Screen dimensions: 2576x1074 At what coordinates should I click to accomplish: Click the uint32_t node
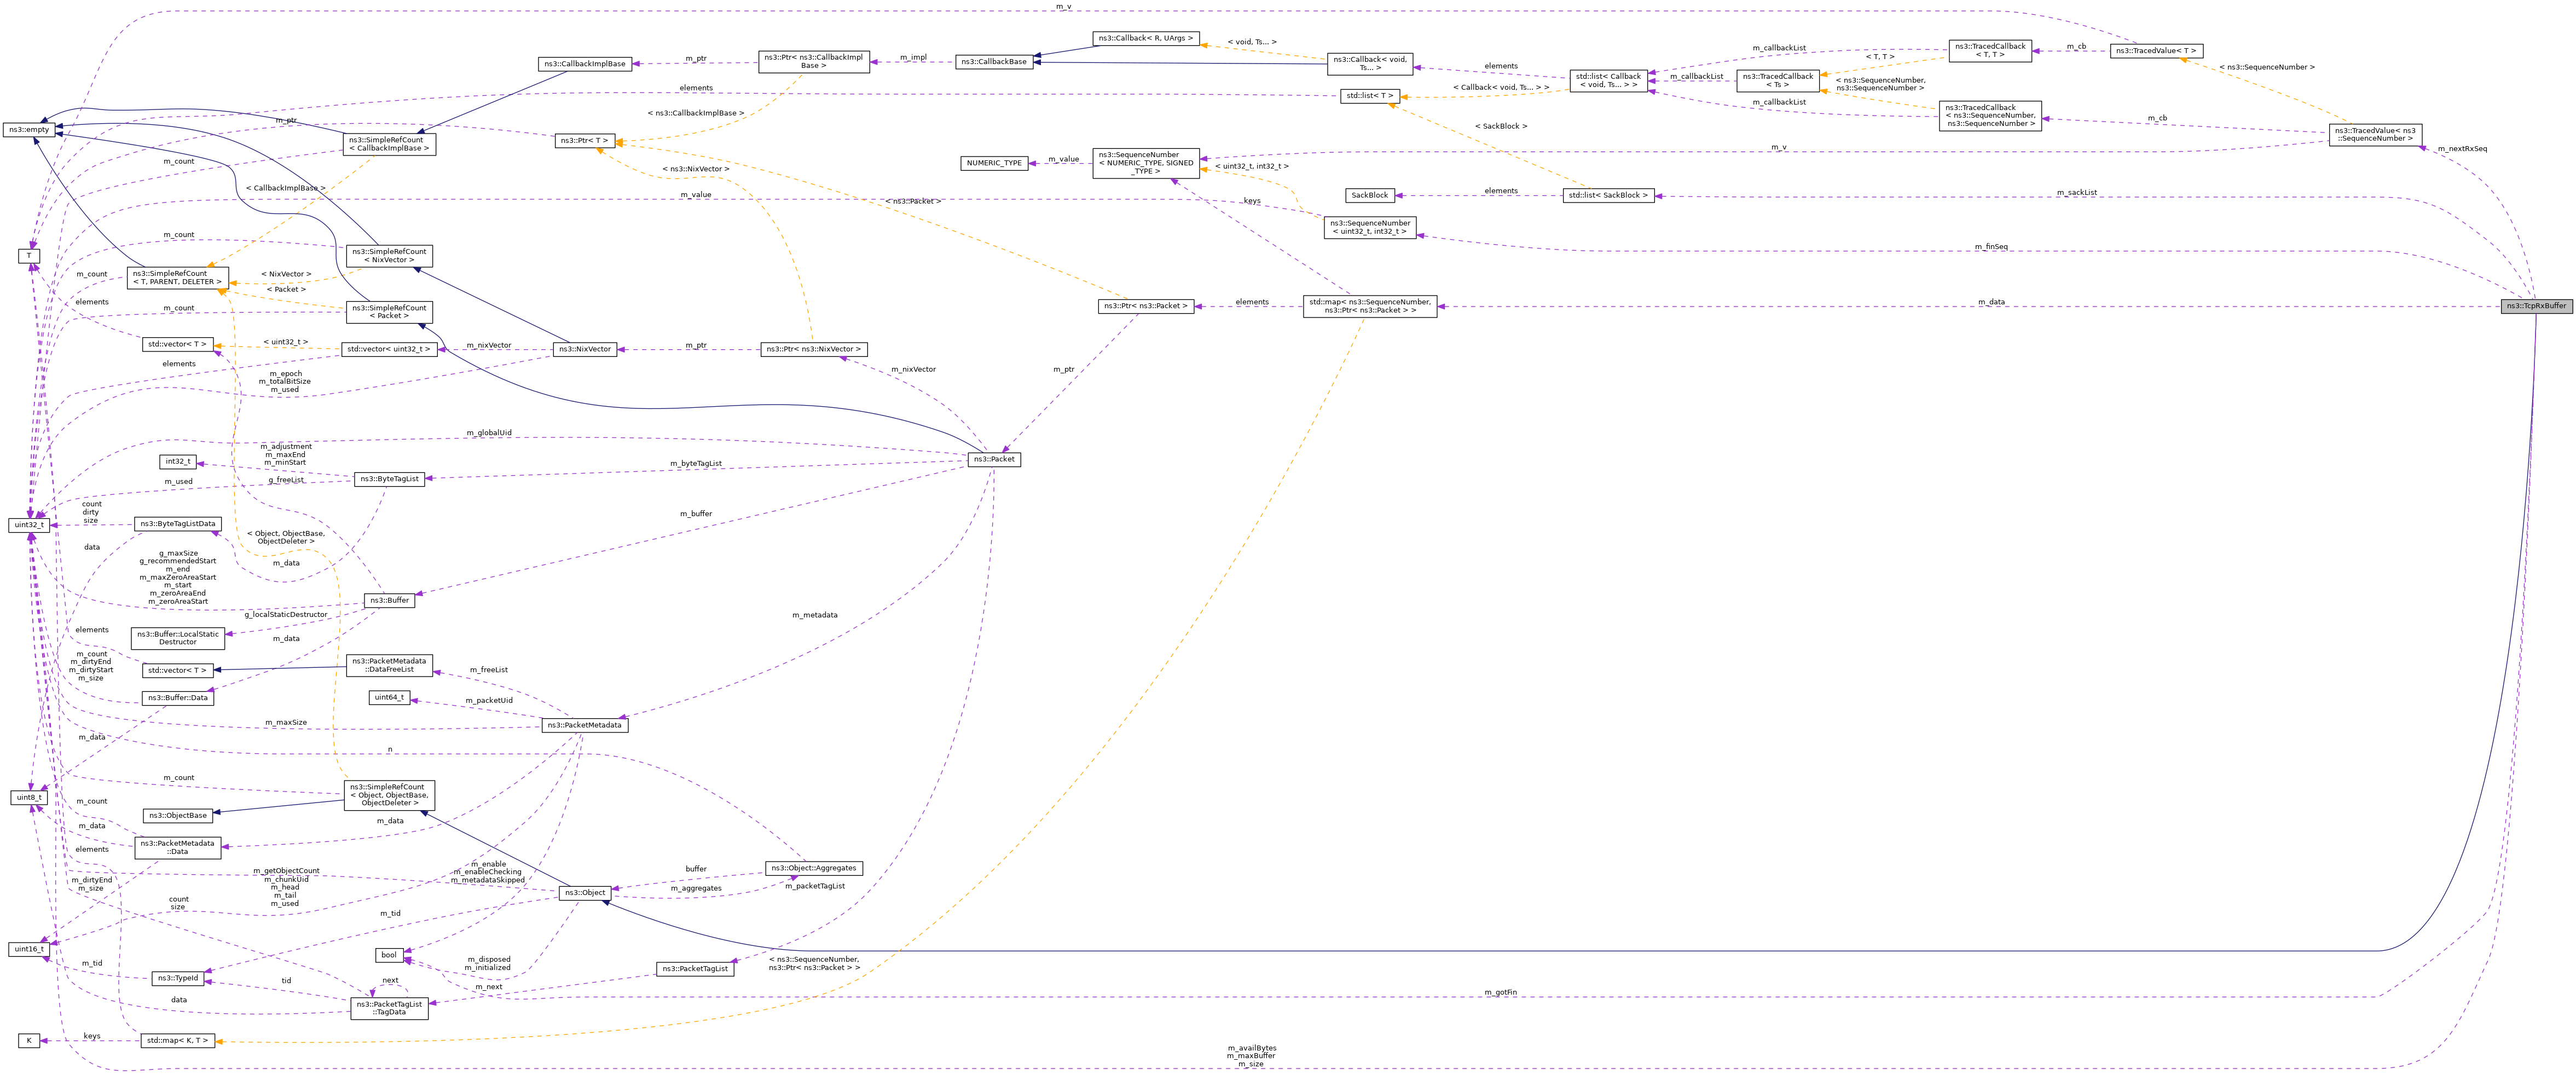[x=29, y=525]
